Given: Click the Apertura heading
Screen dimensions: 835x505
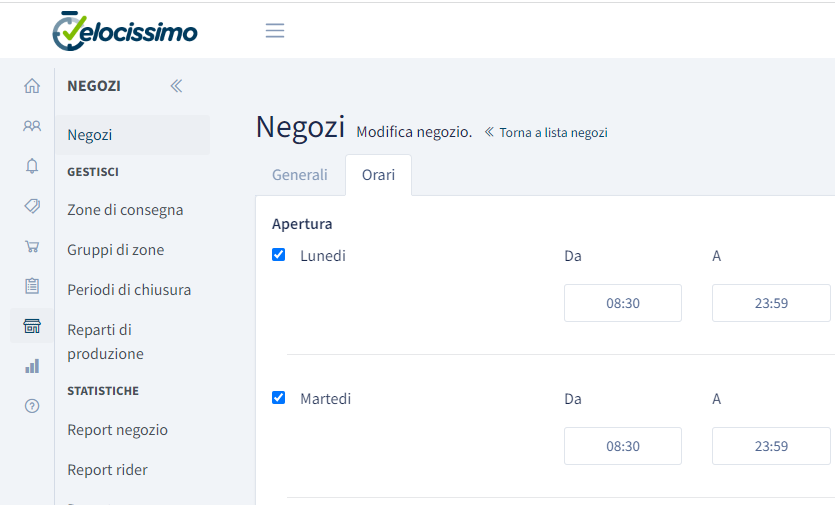Looking at the screenshot, I should [302, 224].
